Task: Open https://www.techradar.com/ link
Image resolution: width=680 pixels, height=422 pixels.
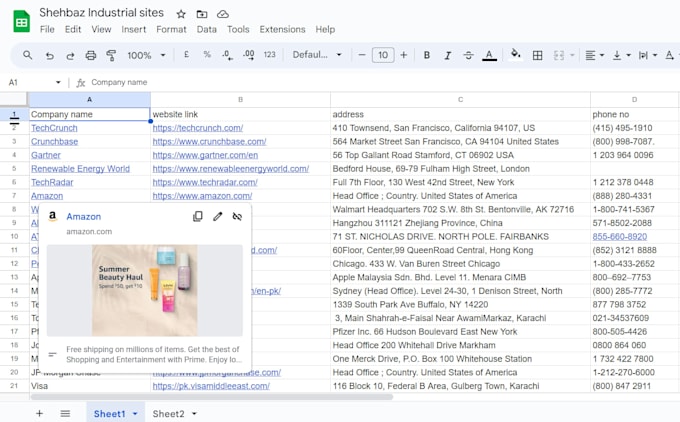Action: pyautogui.click(x=205, y=182)
